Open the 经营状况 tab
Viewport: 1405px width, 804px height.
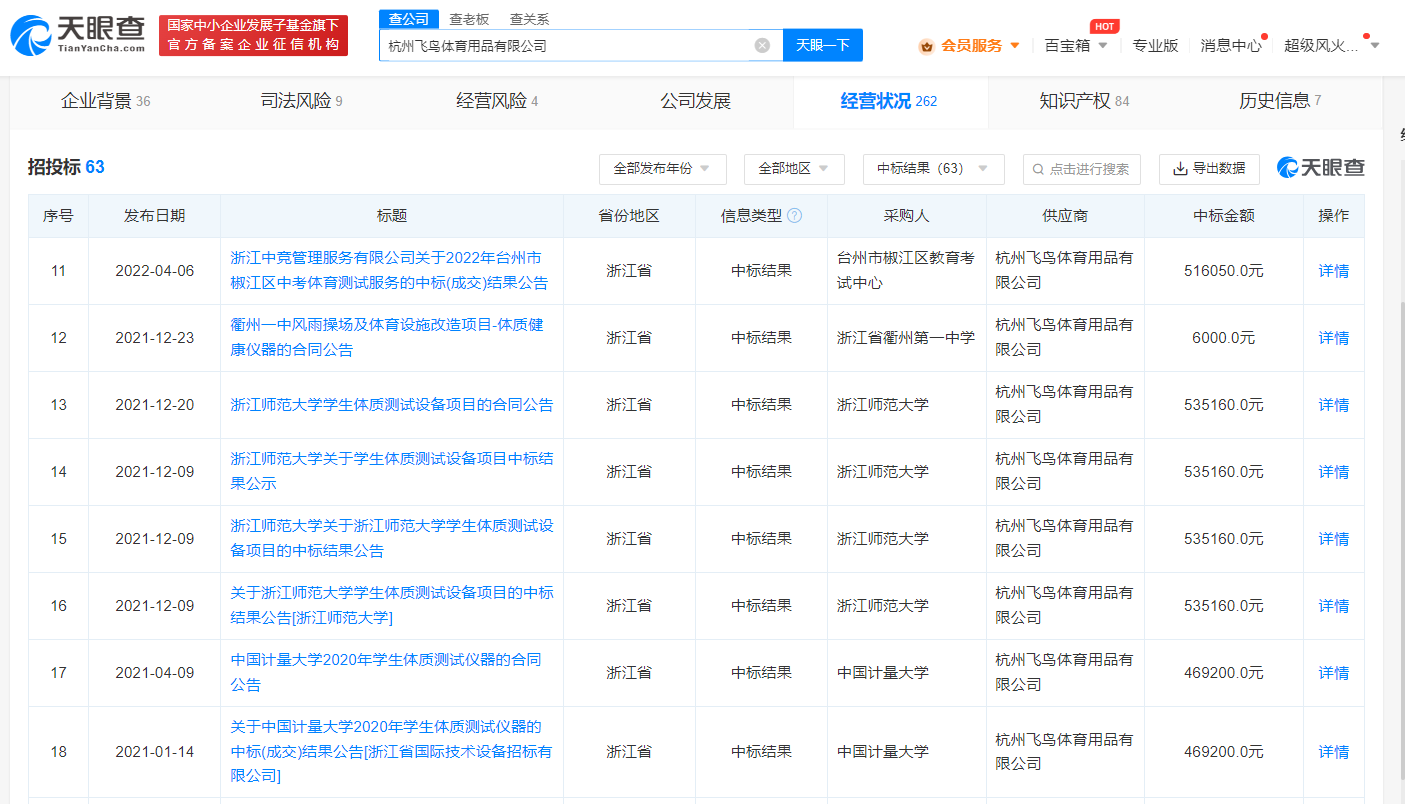tap(889, 101)
